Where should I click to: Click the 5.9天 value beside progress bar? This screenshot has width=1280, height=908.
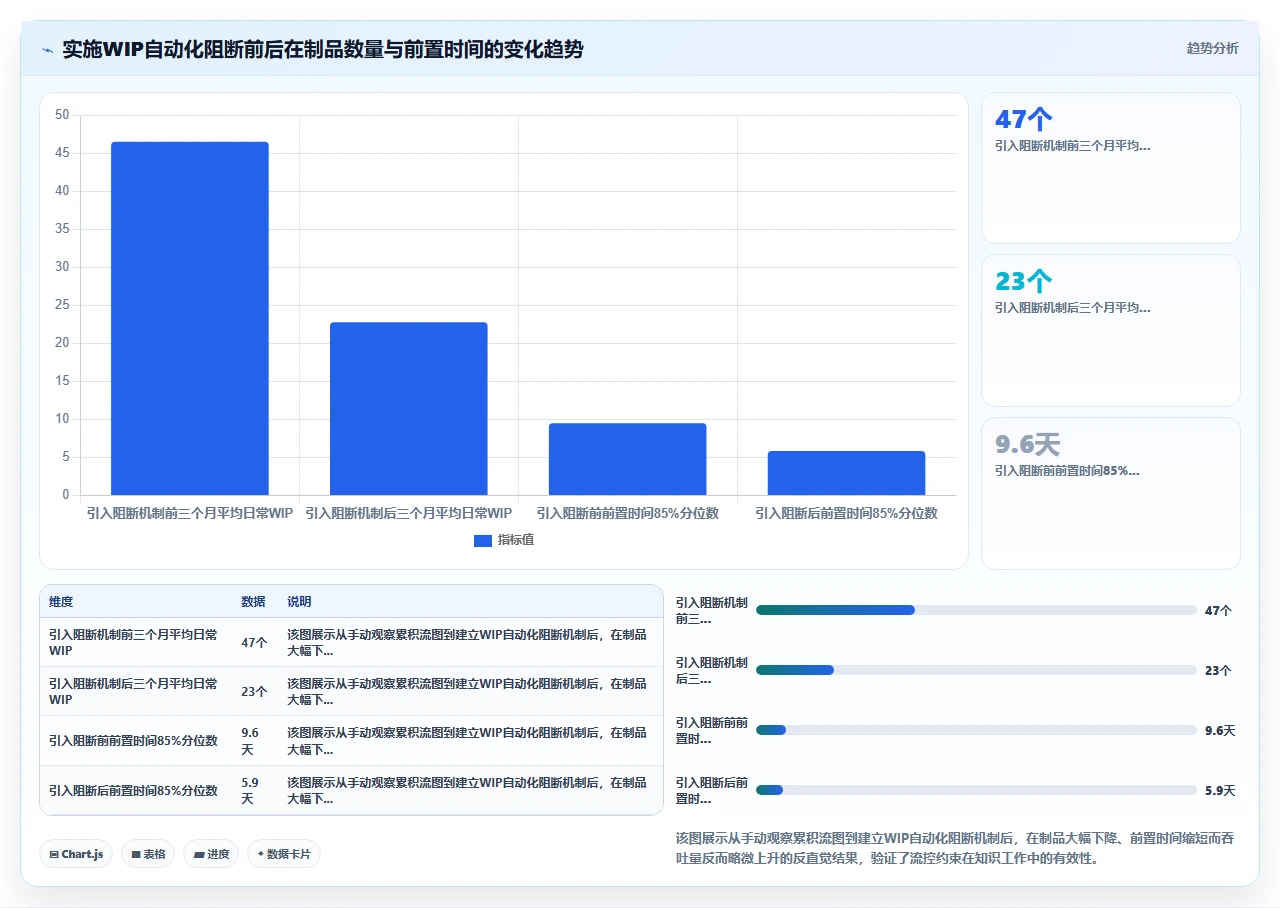pos(1220,790)
